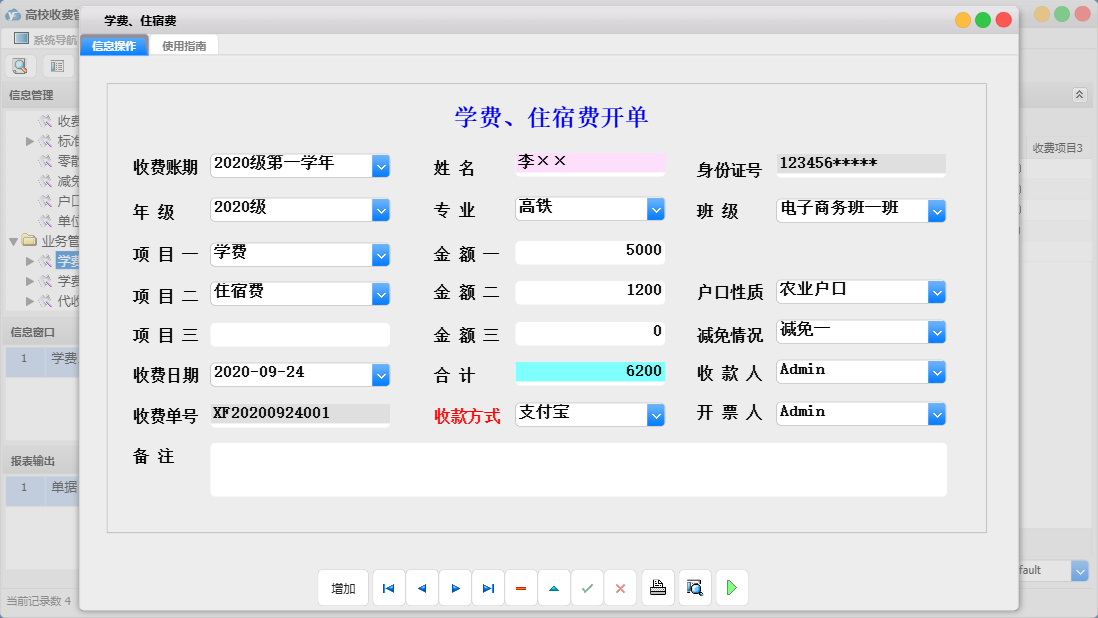This screenshot has height=618, width=1098.
Task: Open the 收费日期 date picker dropdown
Action: (381, 374)
